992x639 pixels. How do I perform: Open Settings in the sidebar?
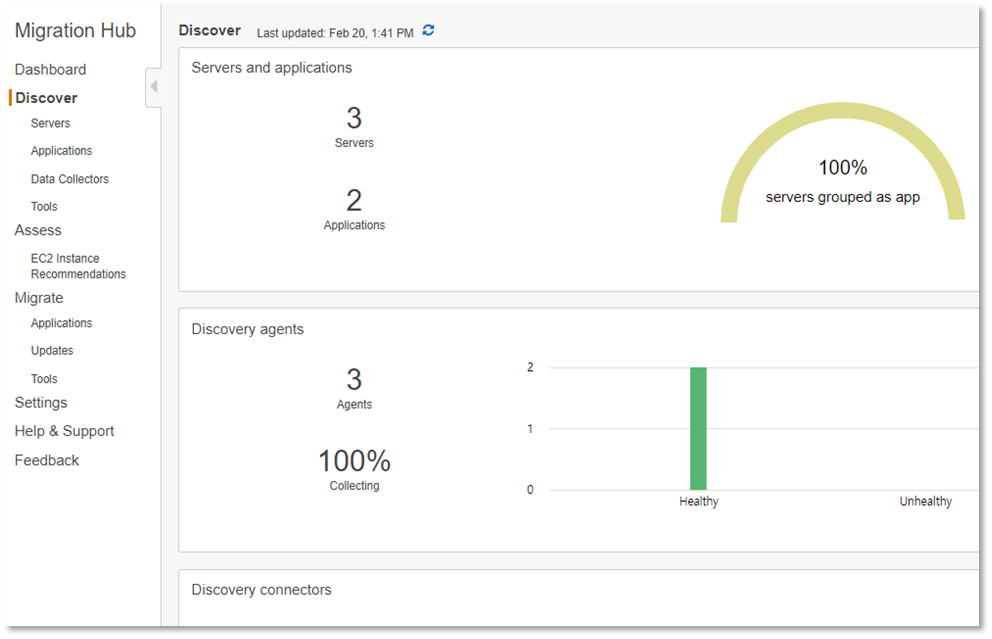(x=41, y=403)
